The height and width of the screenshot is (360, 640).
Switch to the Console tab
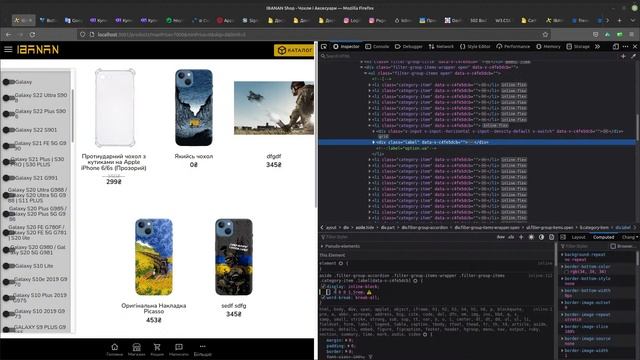377,47
